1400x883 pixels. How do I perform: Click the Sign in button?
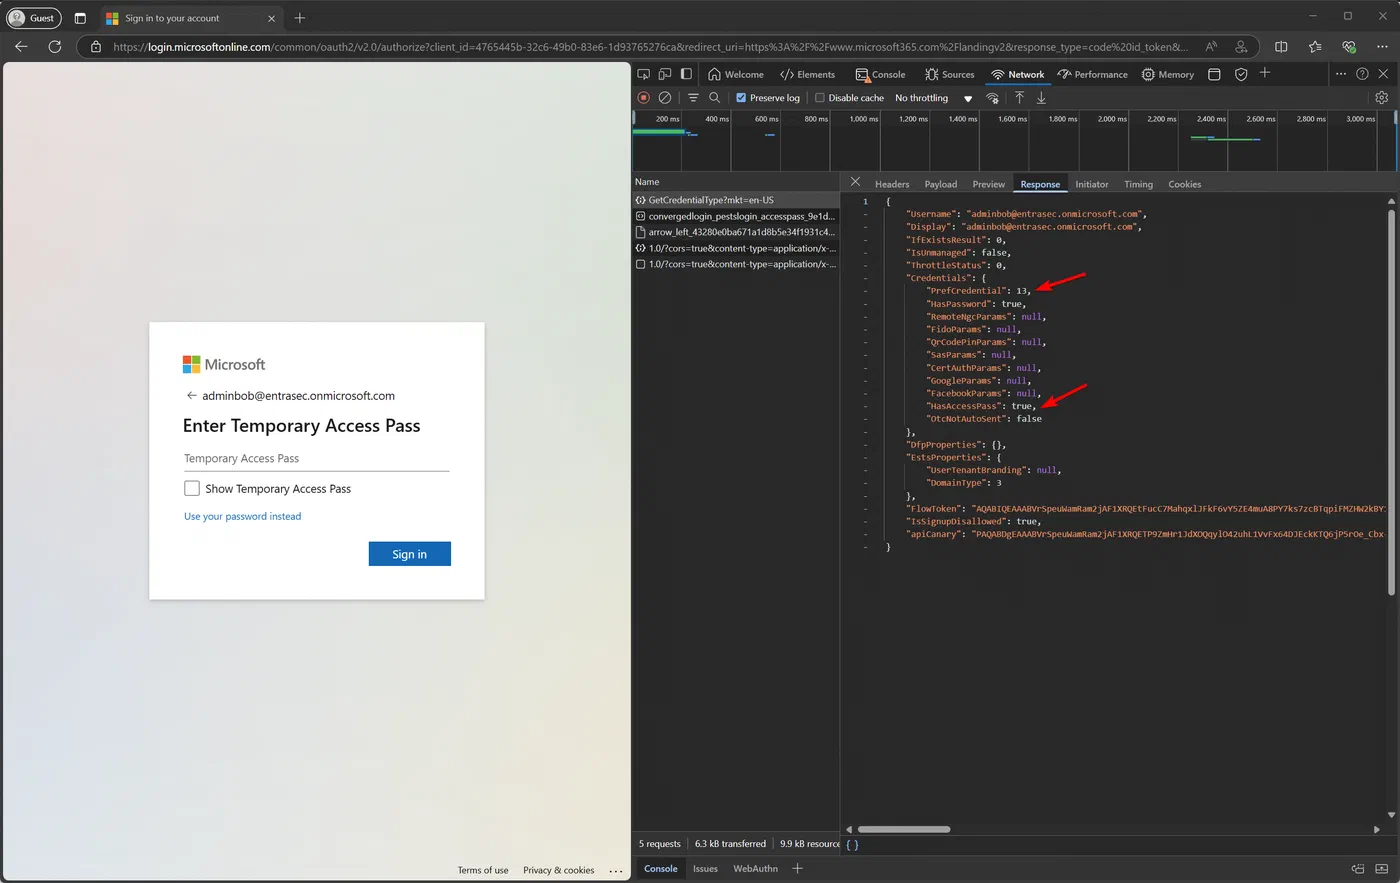(x=409, y=554)
